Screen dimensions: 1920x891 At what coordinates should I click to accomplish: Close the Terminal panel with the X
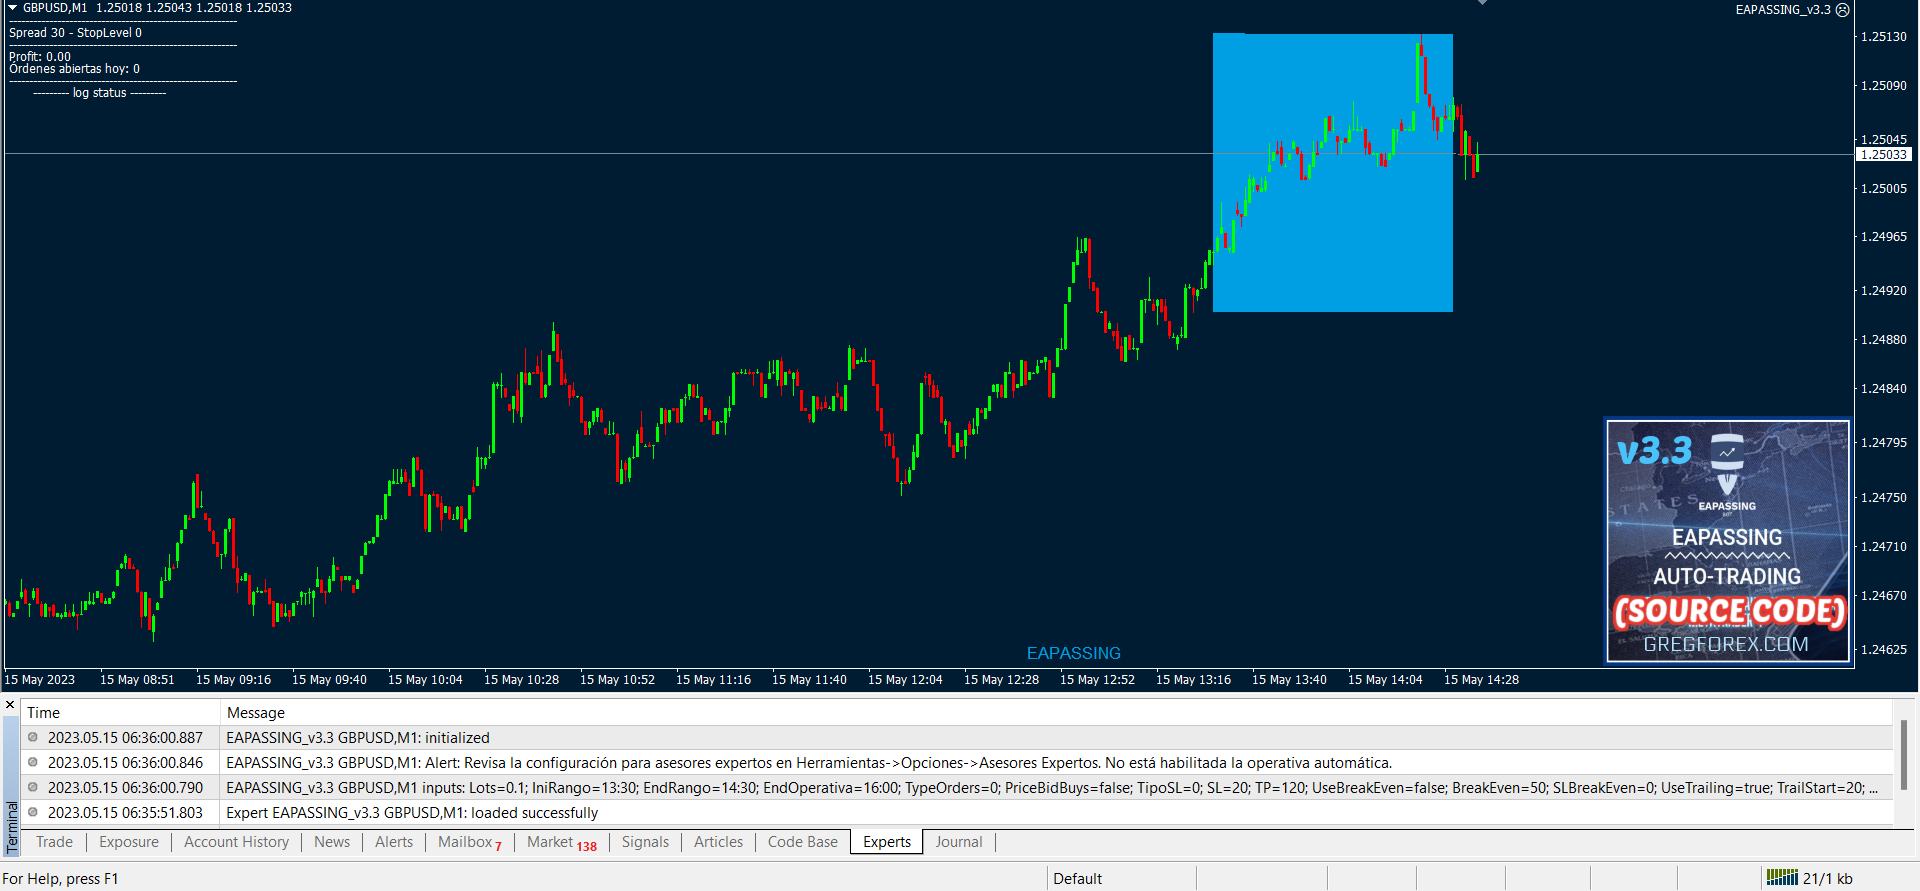click(10, 705)
